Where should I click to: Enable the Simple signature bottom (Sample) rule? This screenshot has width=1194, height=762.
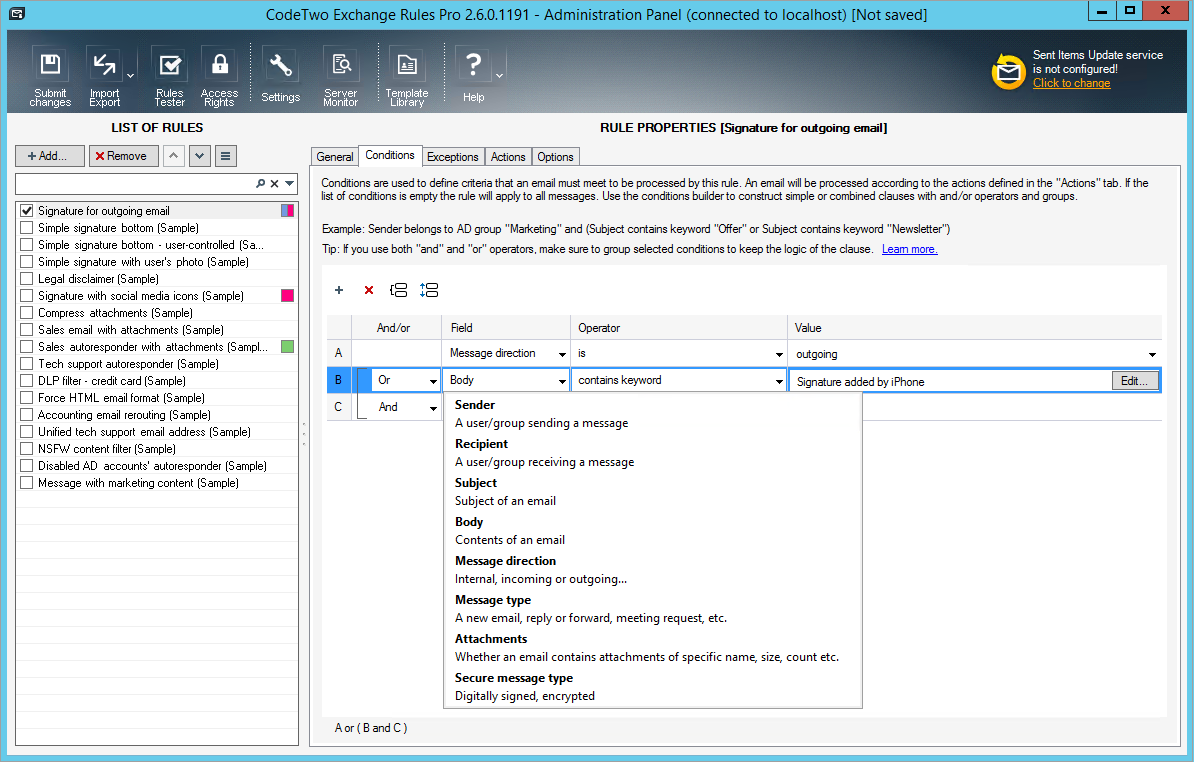[25, 227]
